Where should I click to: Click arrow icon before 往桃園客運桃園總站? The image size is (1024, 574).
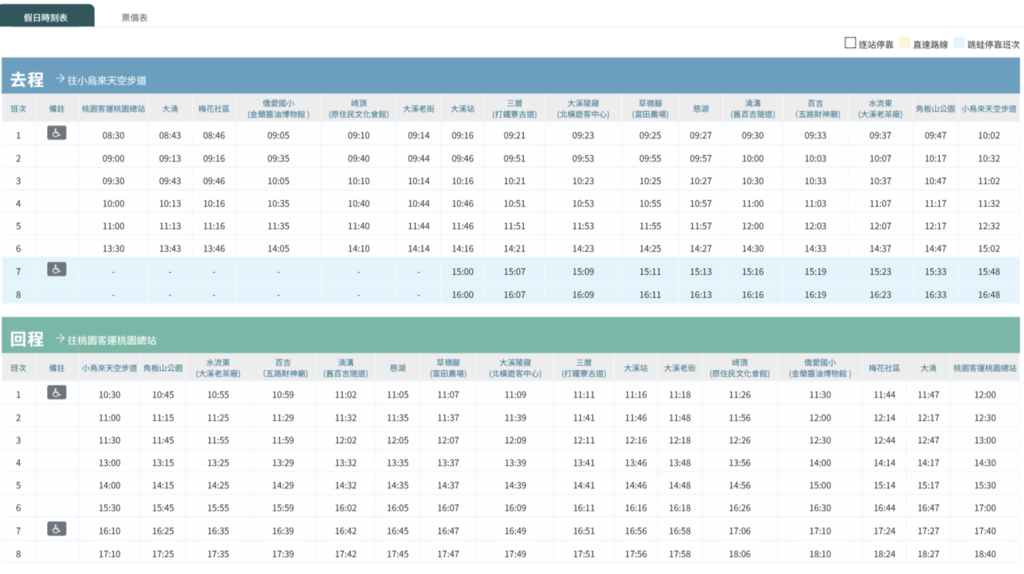[x=59, y=338]
